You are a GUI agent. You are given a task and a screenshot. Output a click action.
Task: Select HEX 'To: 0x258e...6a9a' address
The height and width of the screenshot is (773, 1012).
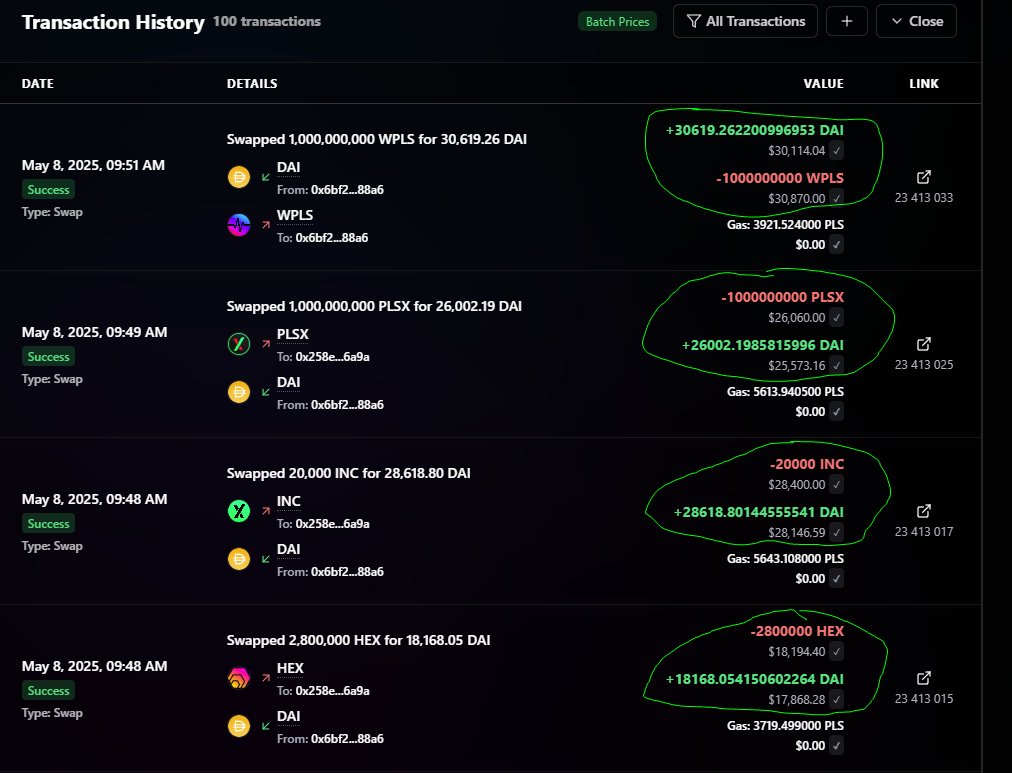(x=323, y=690)
